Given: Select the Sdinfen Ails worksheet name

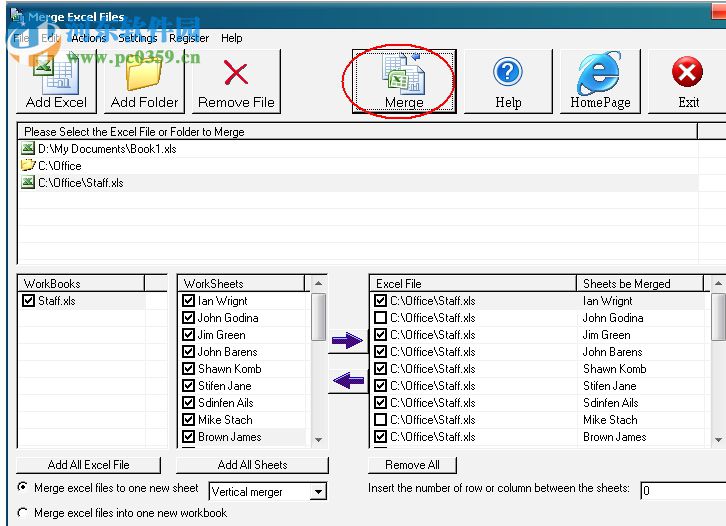Looking at the screenshot, I should click(x=225, y=403).
